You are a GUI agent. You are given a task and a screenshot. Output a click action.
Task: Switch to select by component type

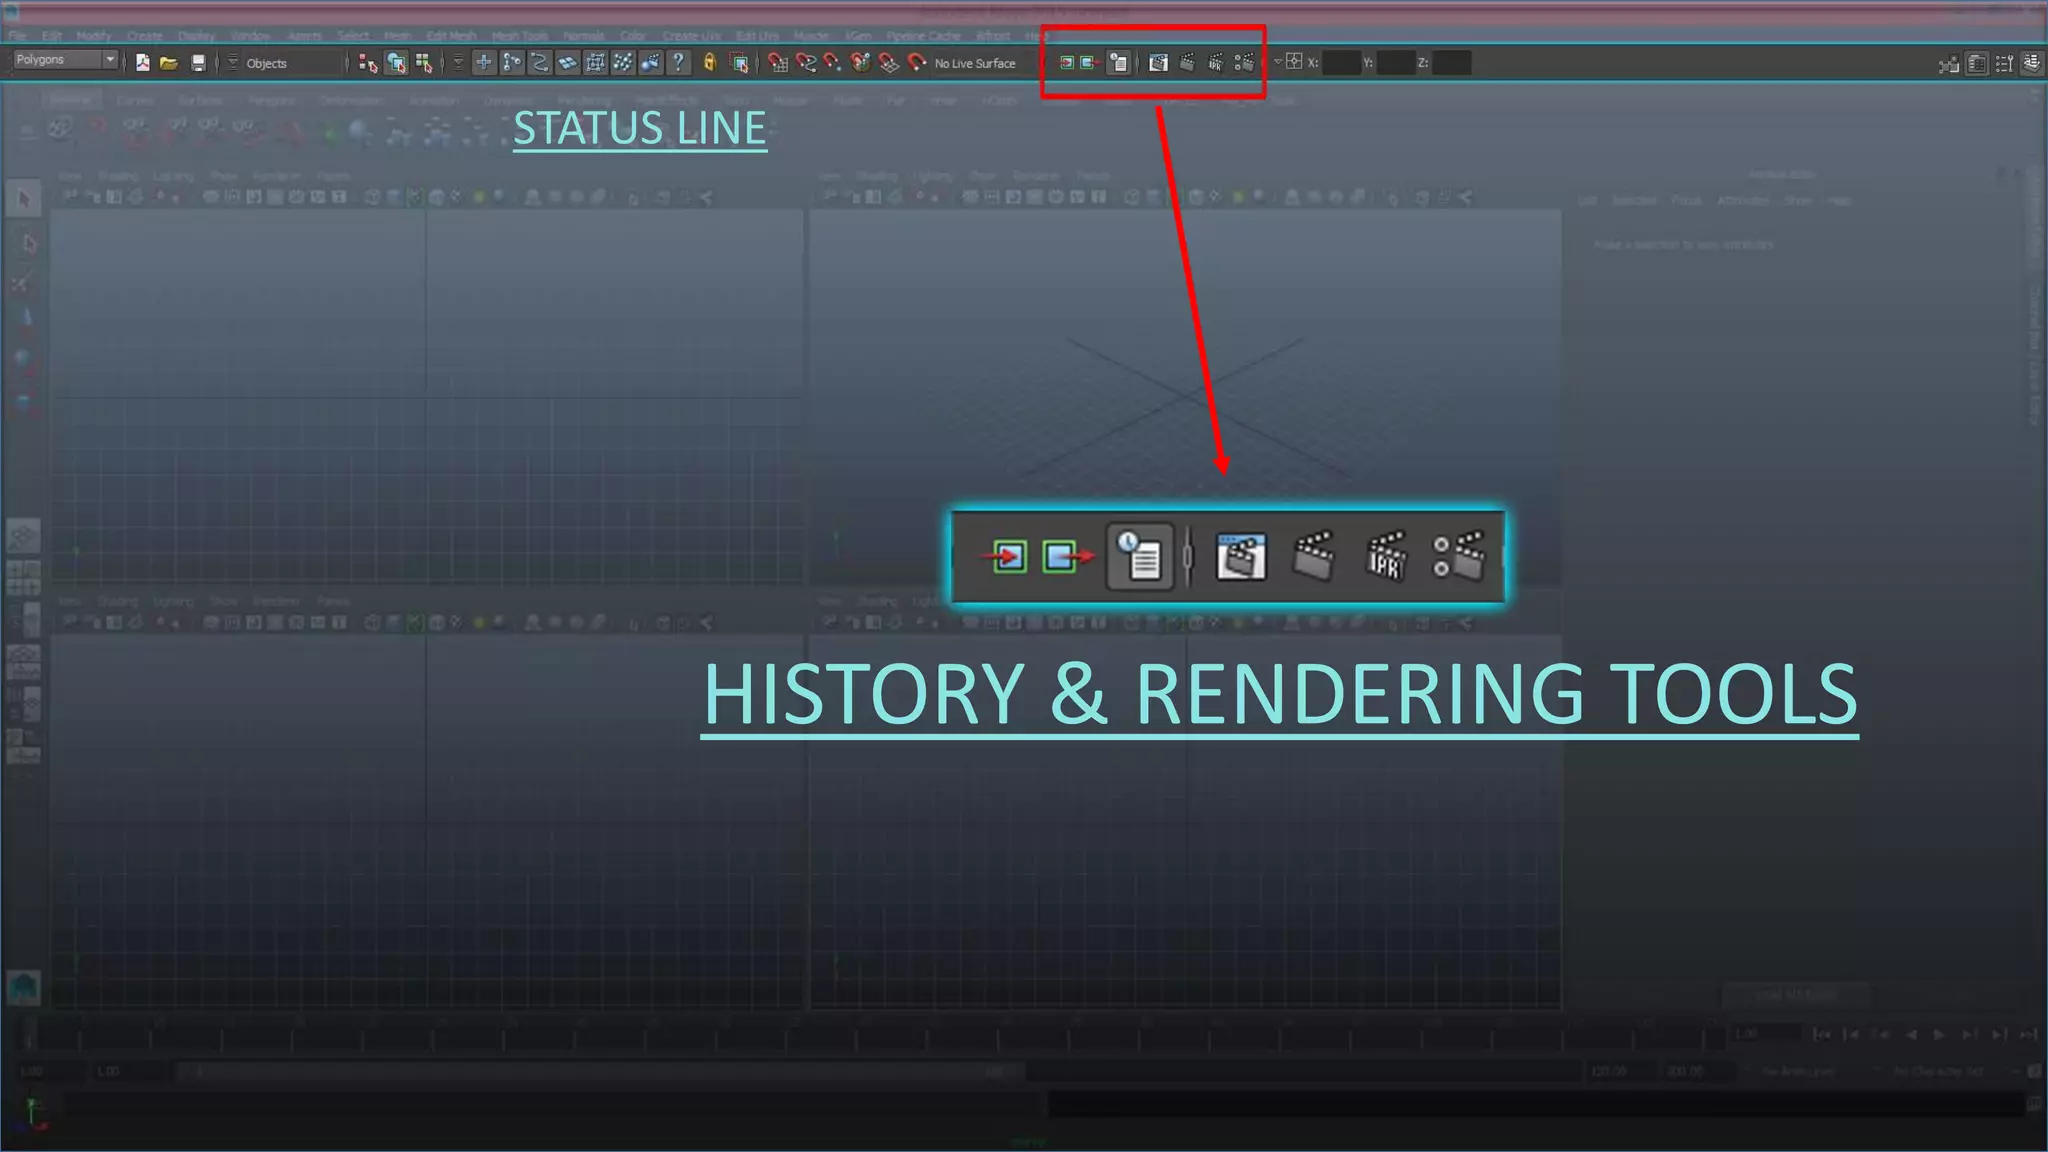(424, 63)
